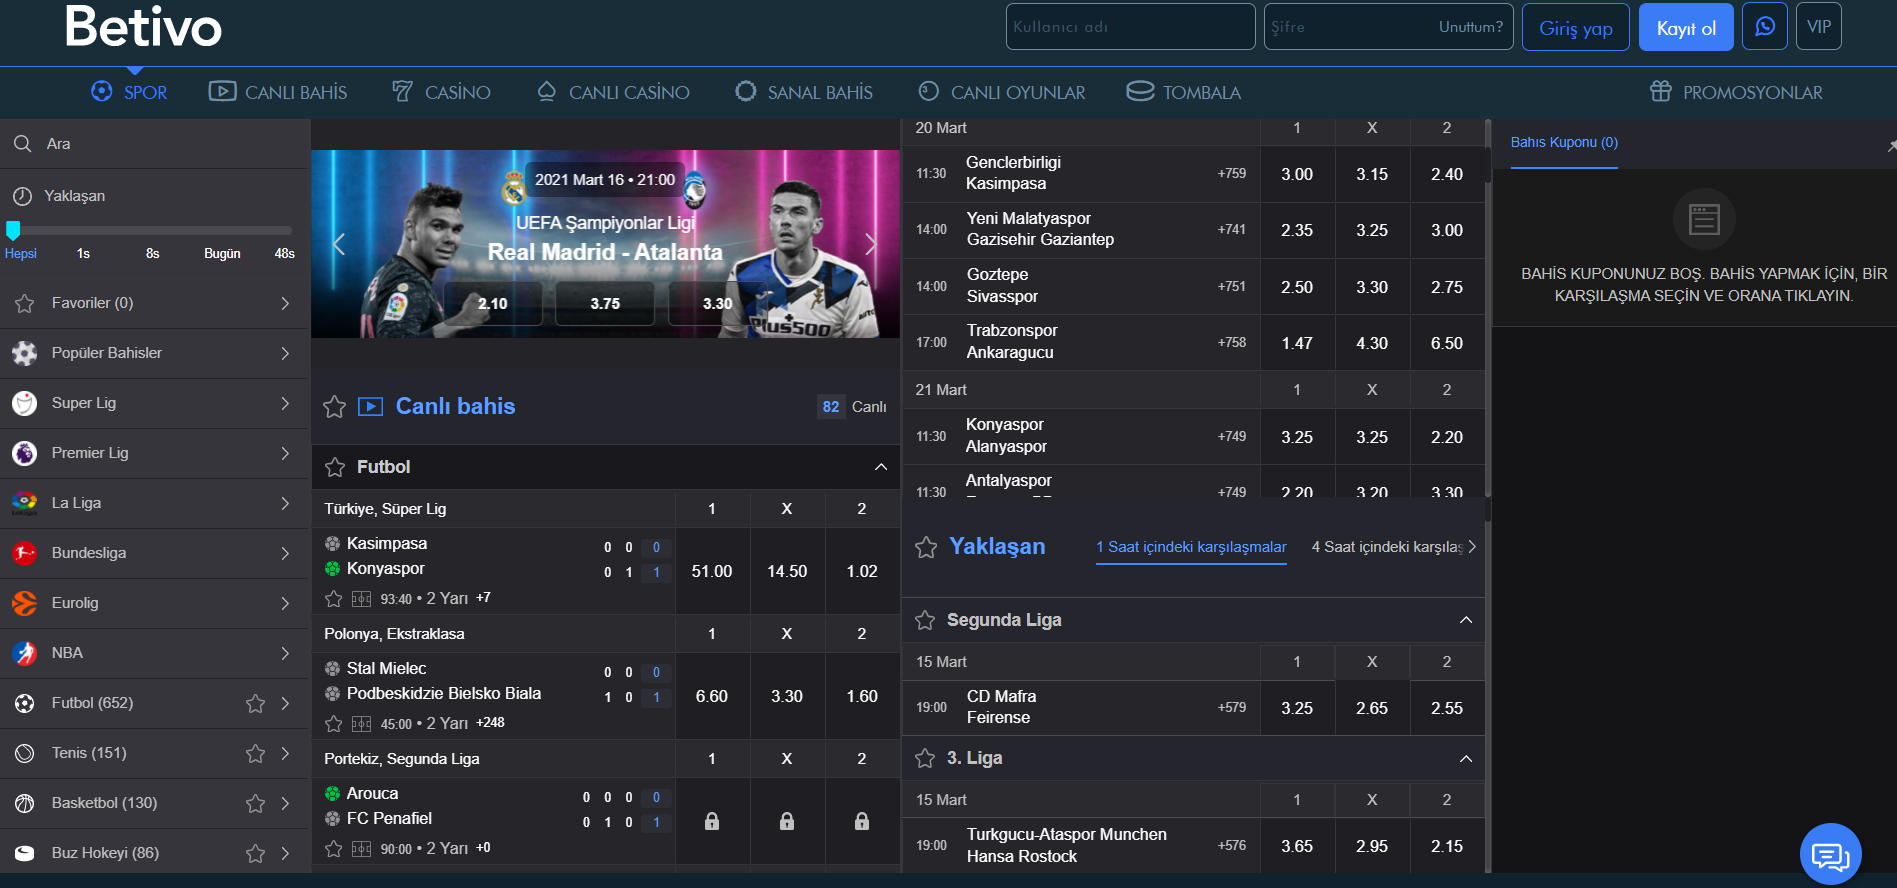The height and width of the screenshot is (888, 1897).
Task: Open the live chat support bubble
Action: (x=1830, y=855)
